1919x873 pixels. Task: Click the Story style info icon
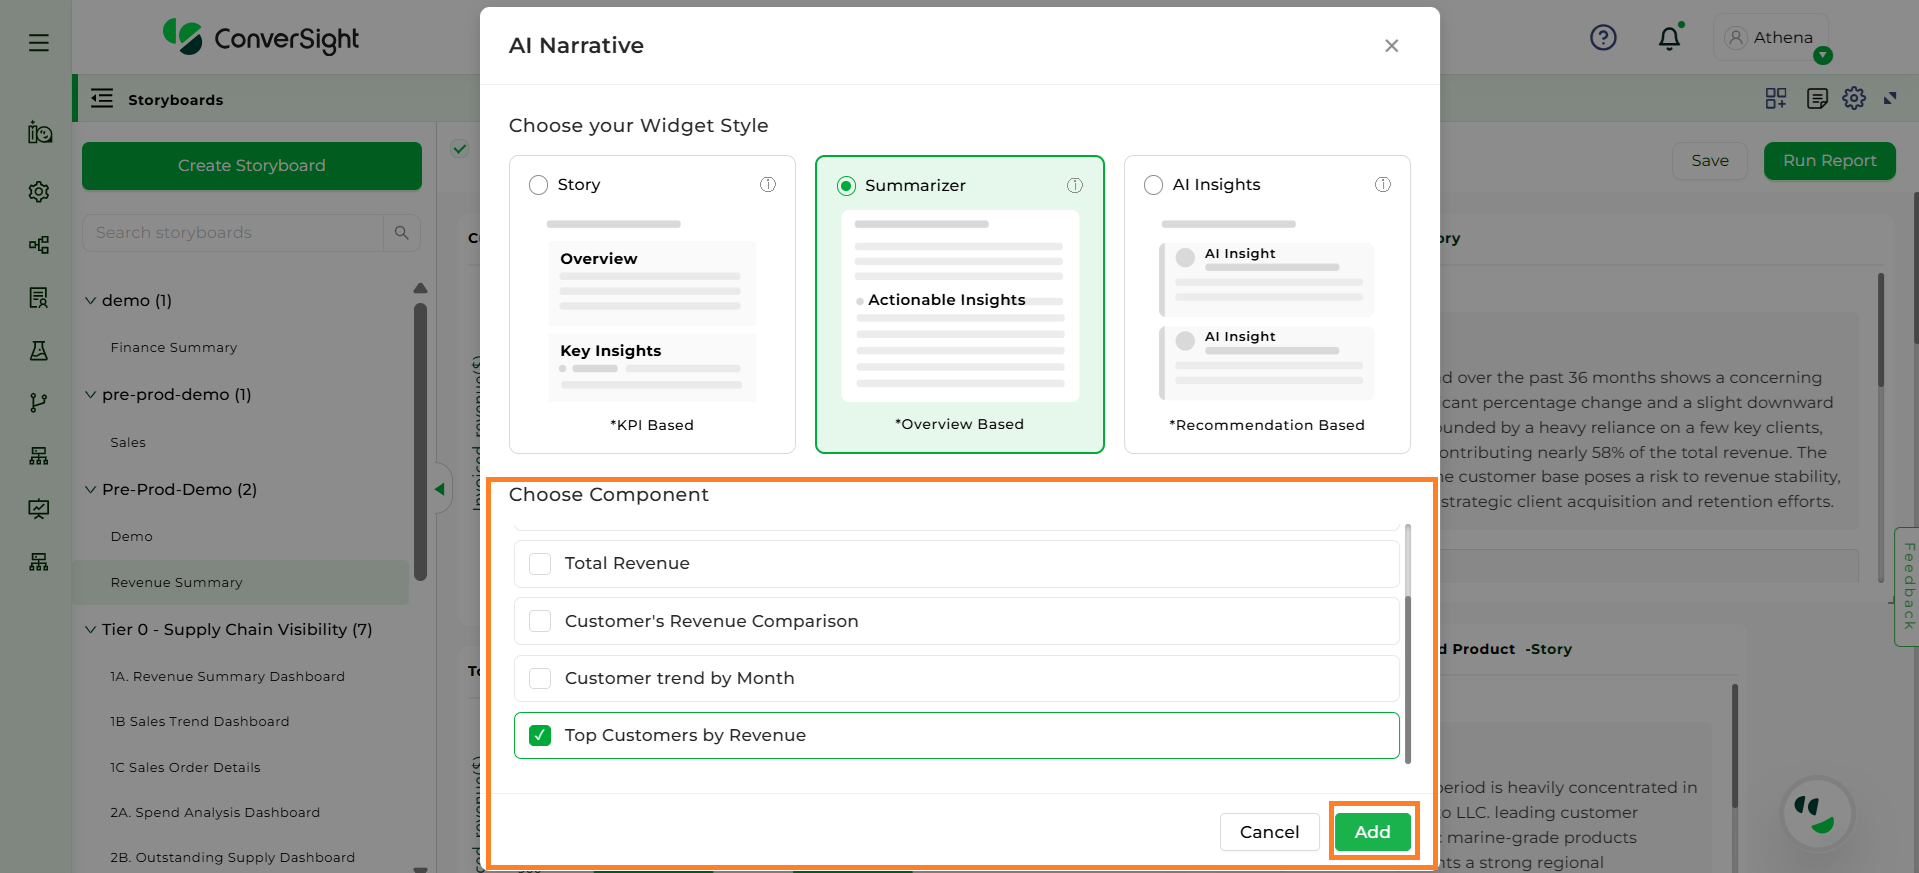[768, 185]
